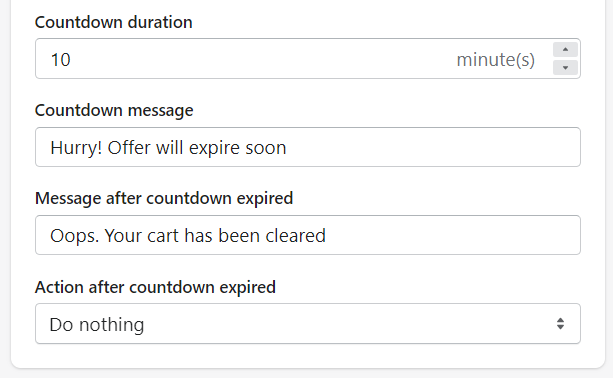Increase countdown duration with up arrow
The image size is (613, 378).
(x=565, y=50)
